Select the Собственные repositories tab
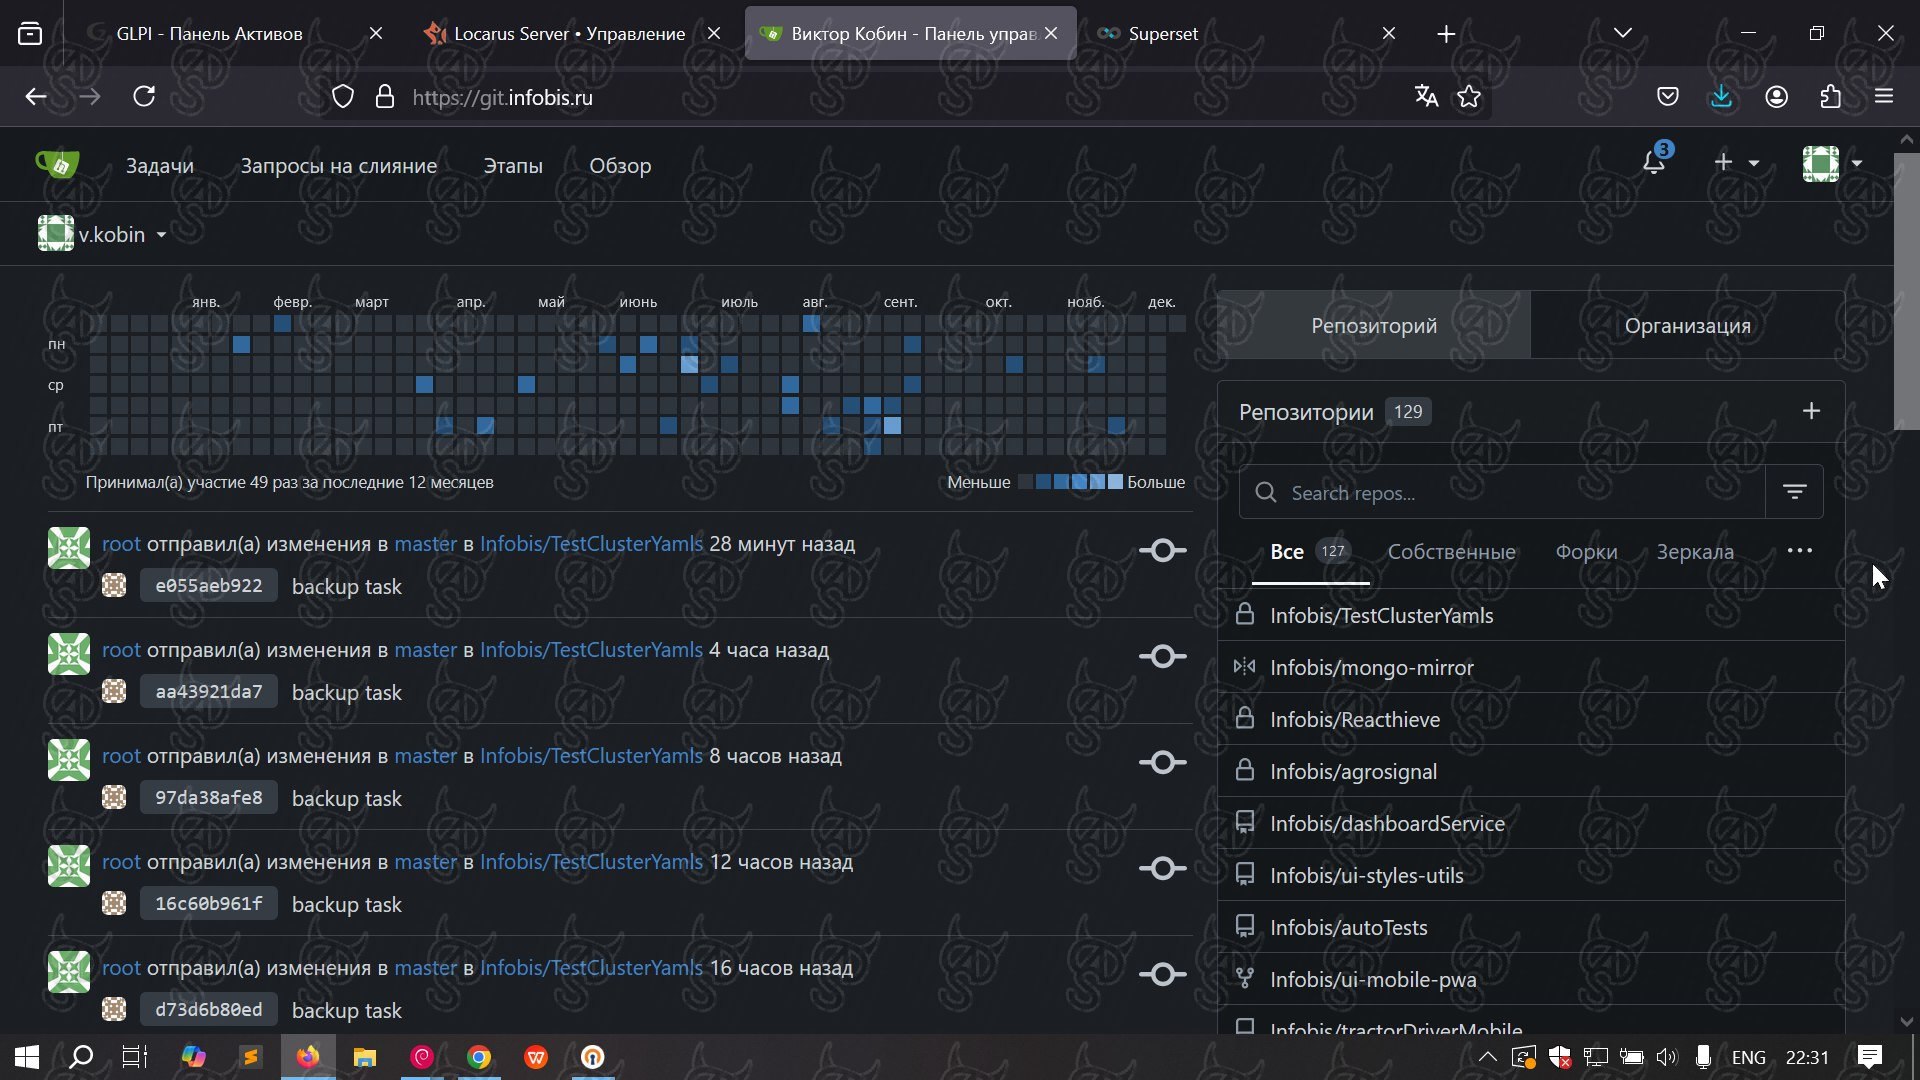The image size is (1920, 1080). (x=1451, y=552)
